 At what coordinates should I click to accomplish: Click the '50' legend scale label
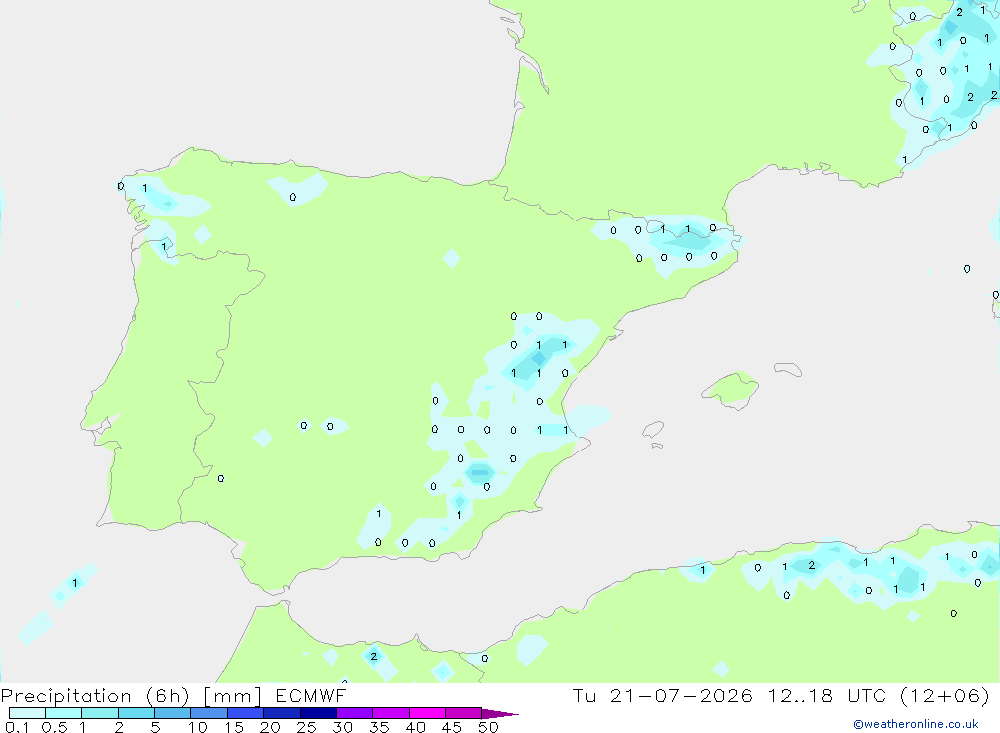click(x=488, y=727)
